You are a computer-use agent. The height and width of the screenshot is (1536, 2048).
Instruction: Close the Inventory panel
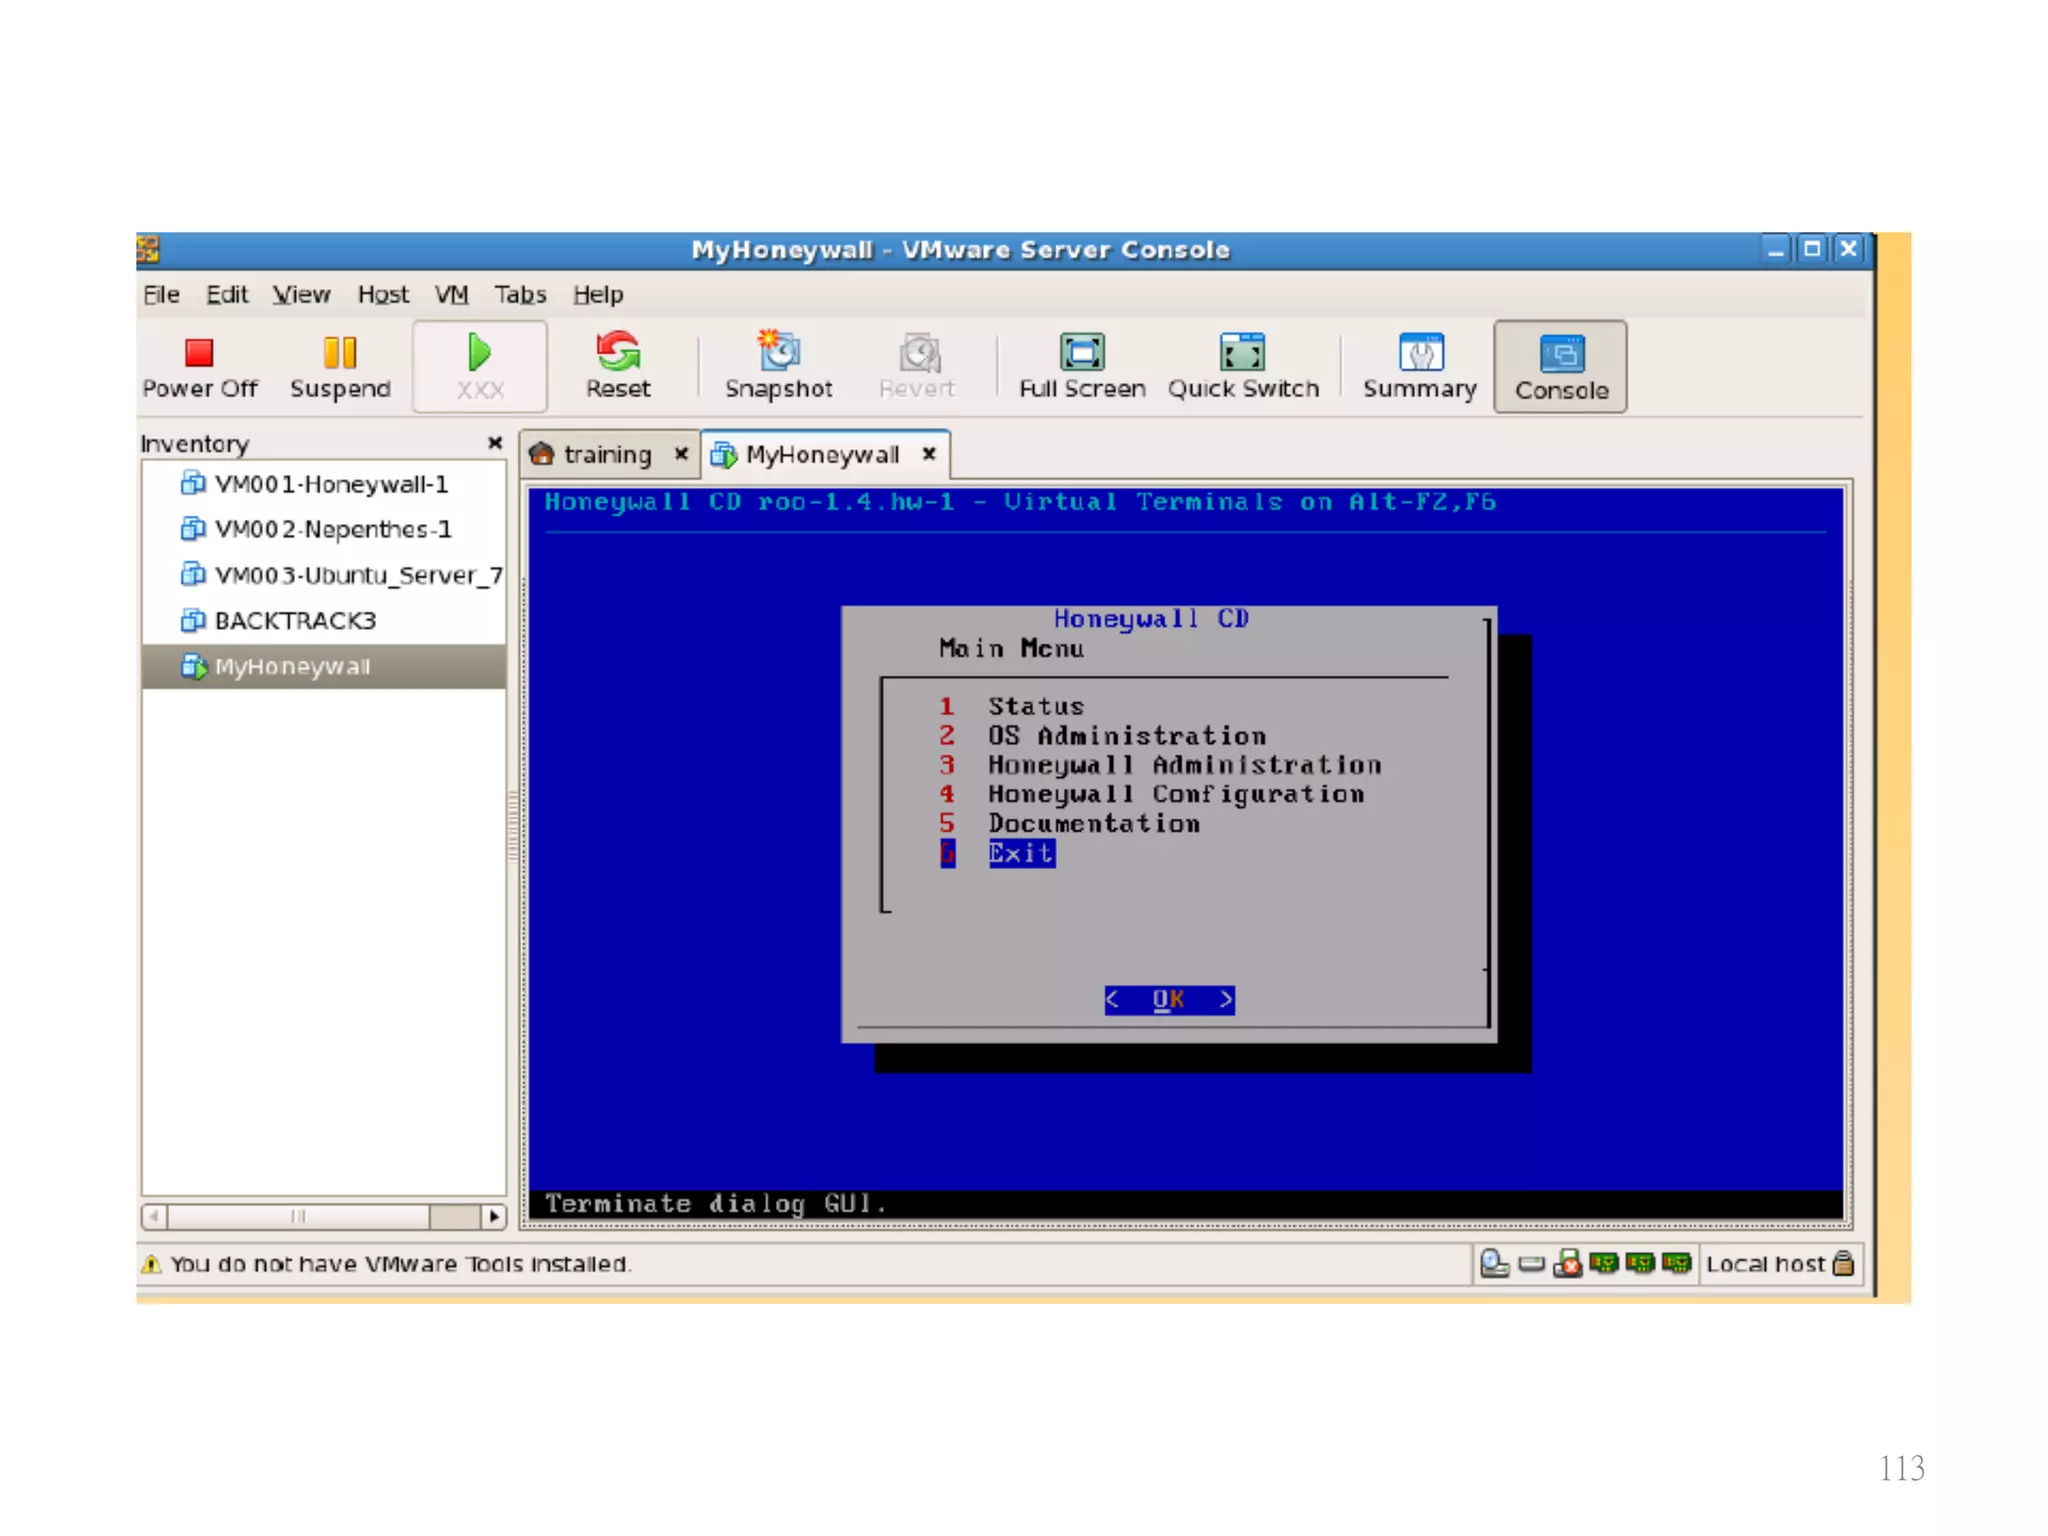pos(494,443)
